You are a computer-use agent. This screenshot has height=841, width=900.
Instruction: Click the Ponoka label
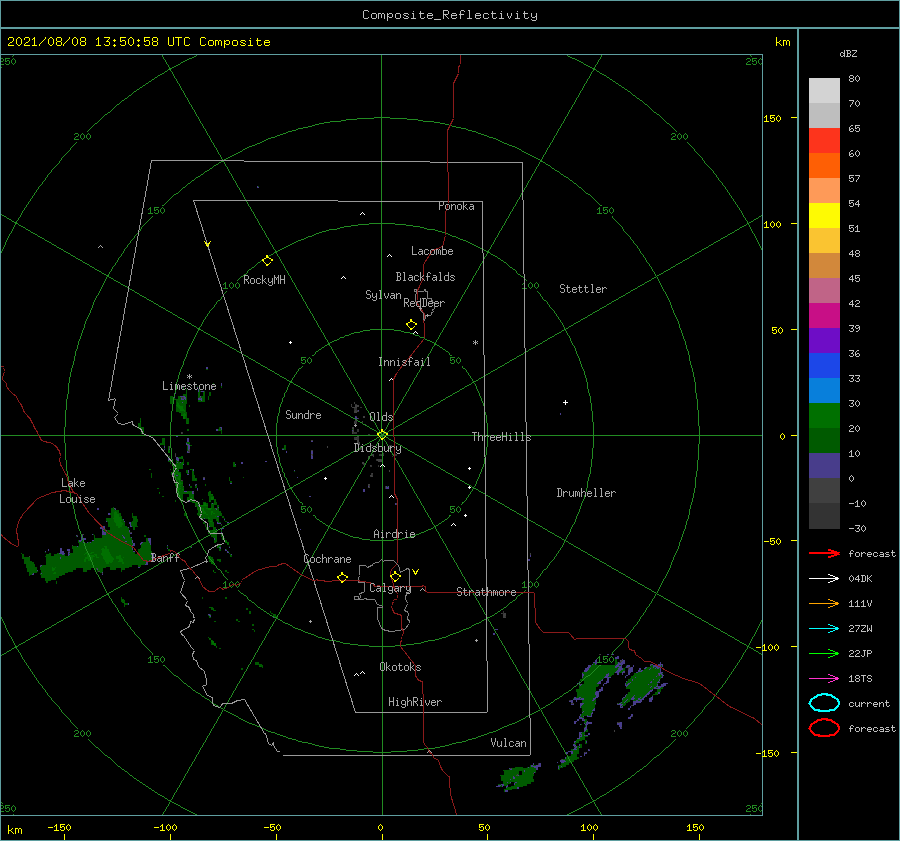pyautogui.click(x=456, y=206)
